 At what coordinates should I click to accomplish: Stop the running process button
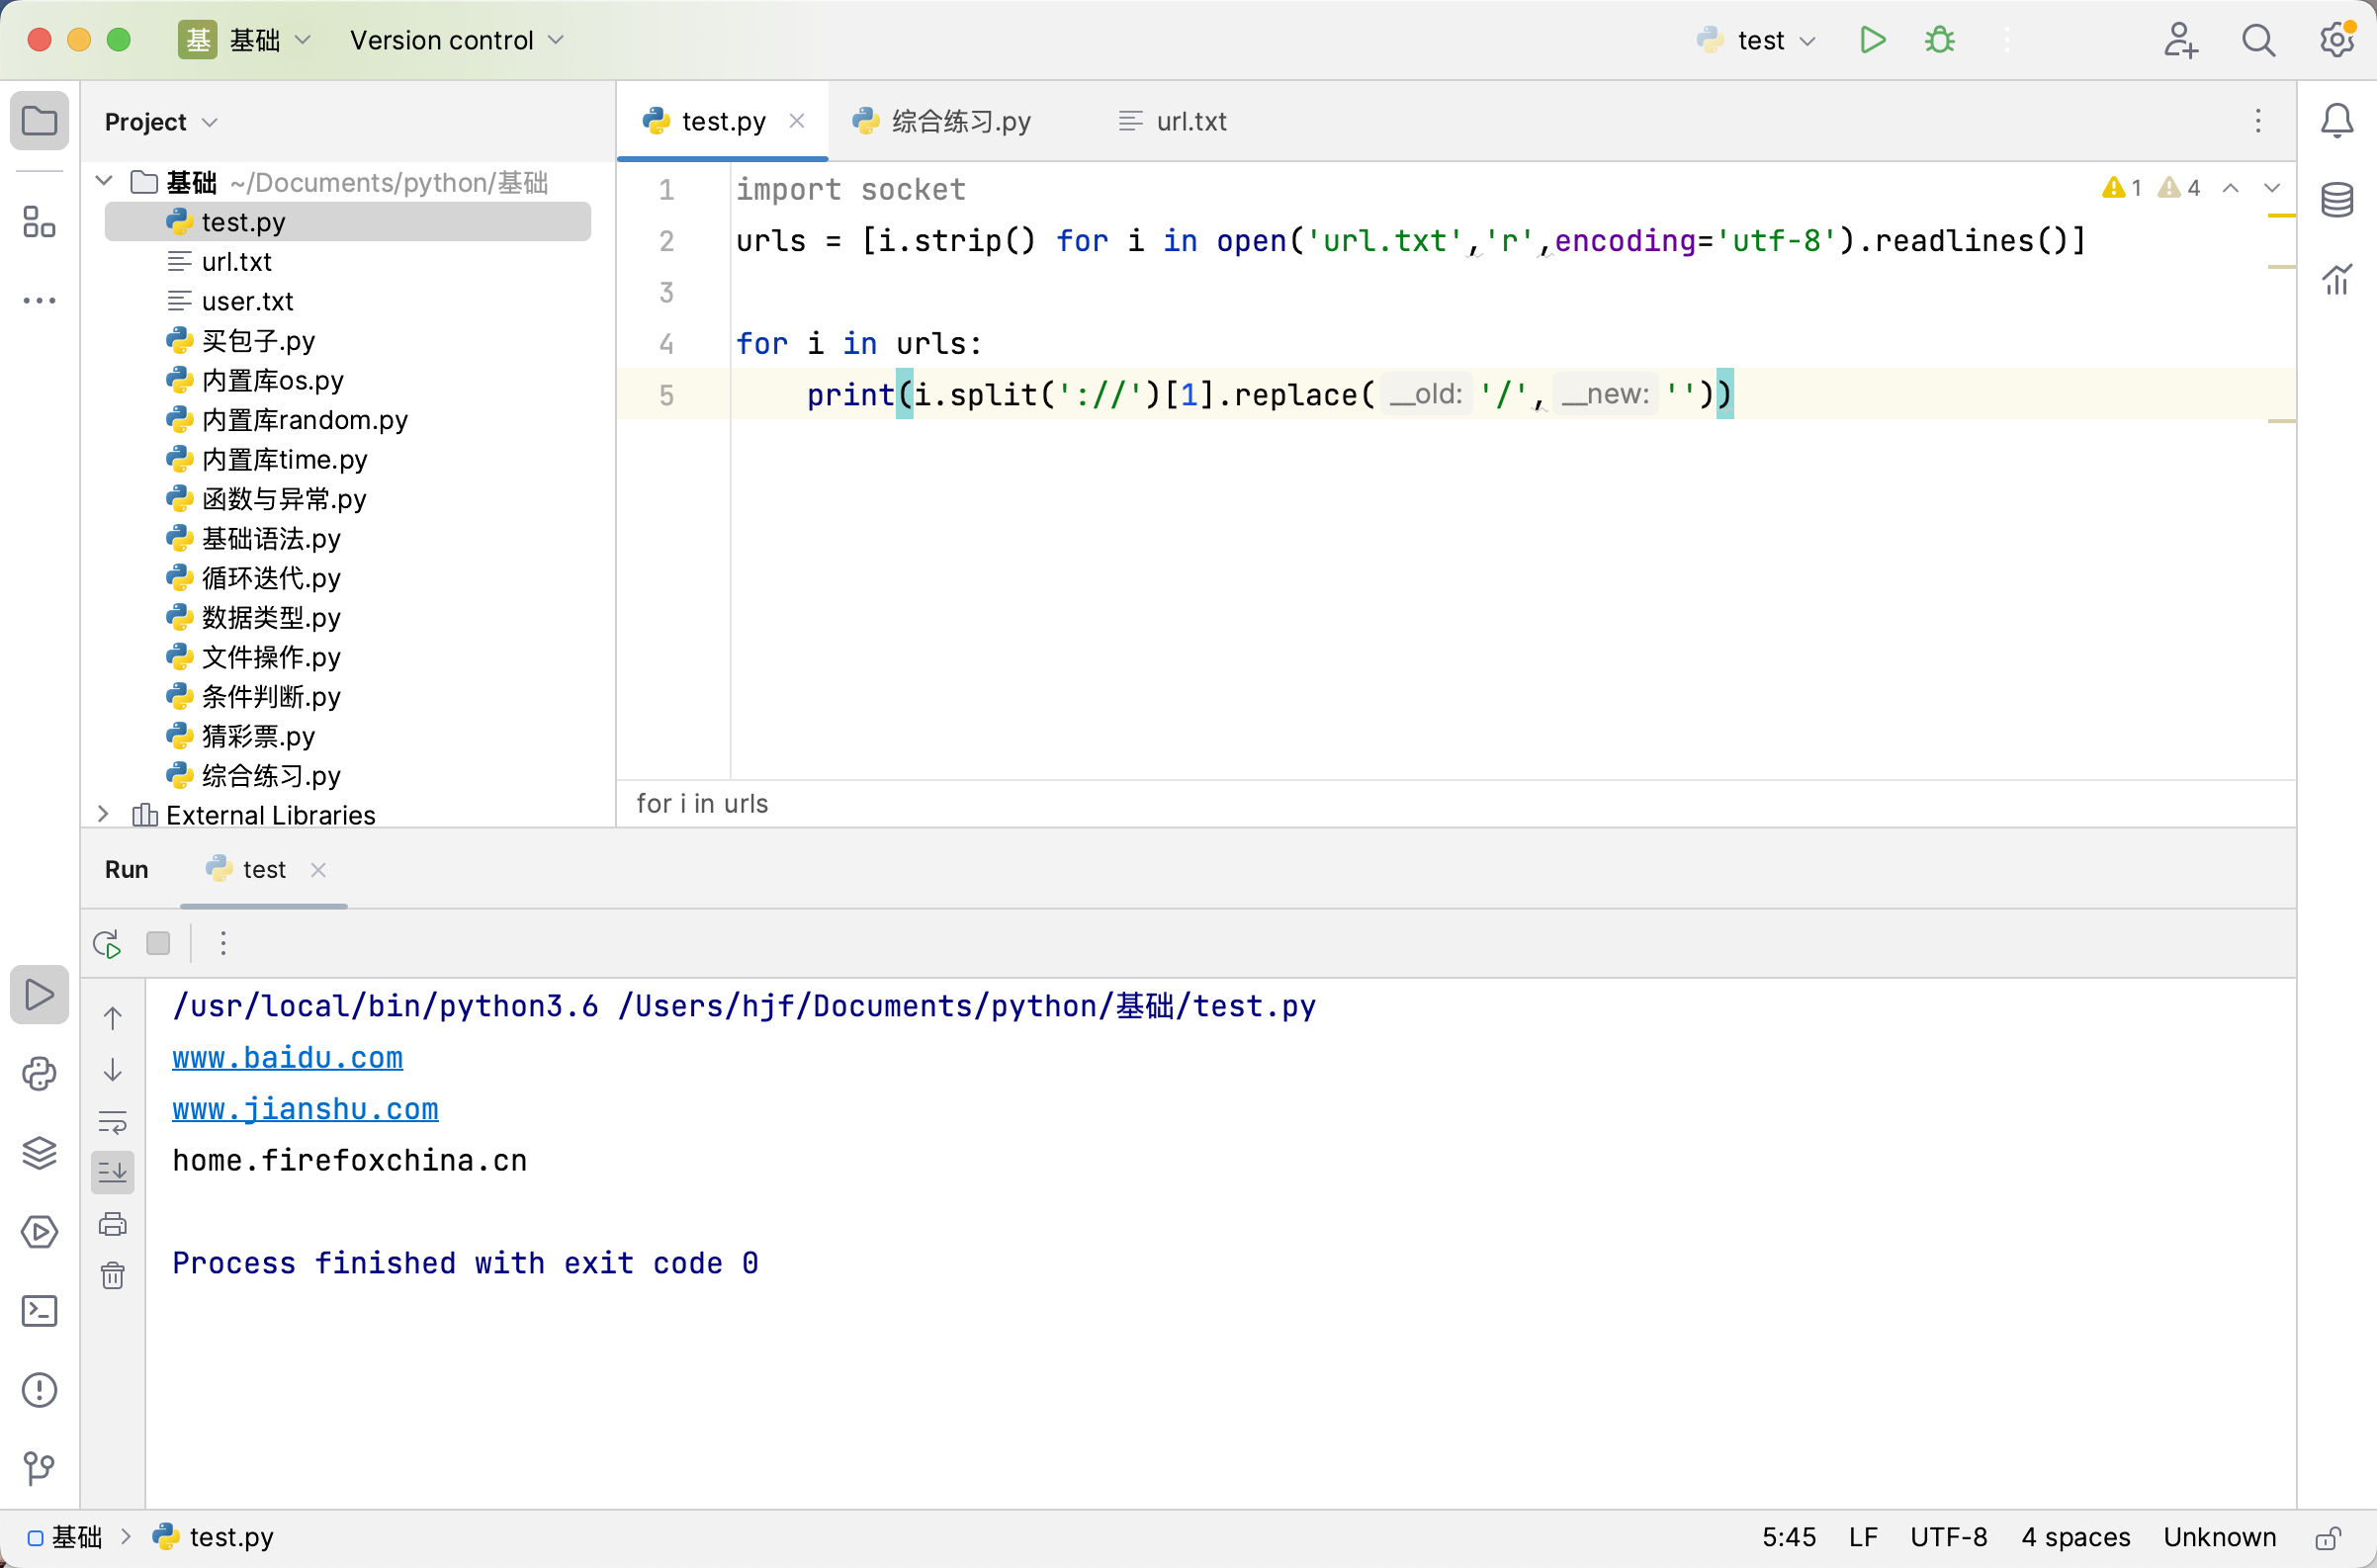pos(158,943)
